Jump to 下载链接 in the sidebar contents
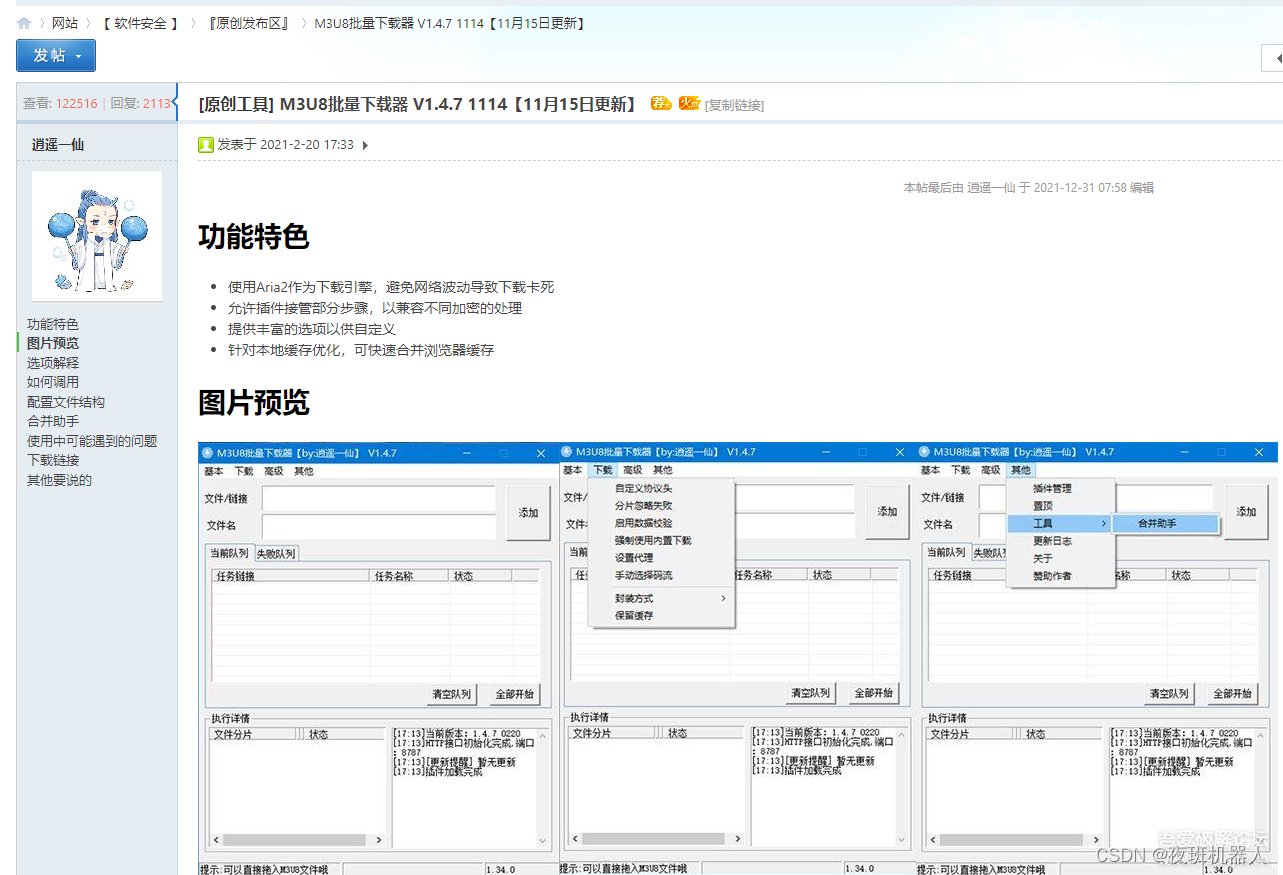This screenshot has width=1283, height=875. (x=53, y=460)
